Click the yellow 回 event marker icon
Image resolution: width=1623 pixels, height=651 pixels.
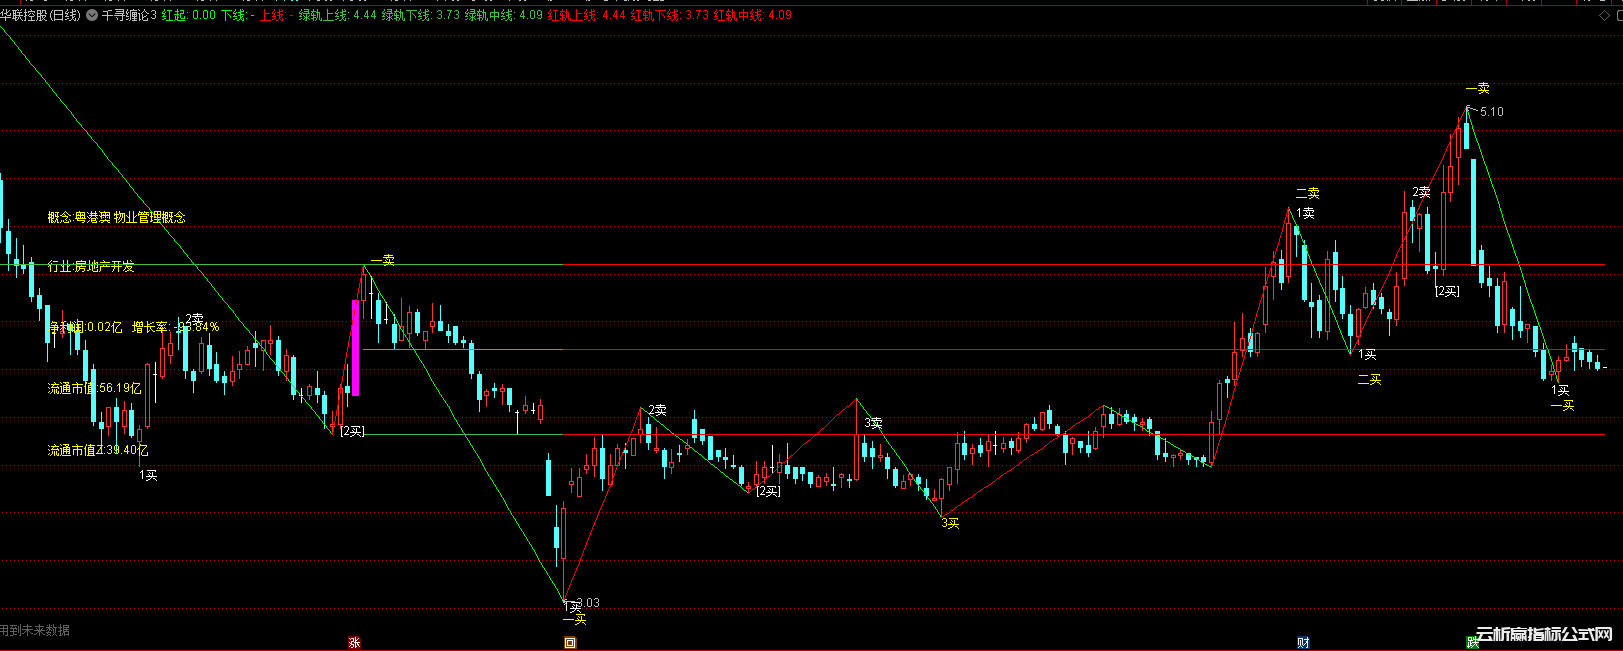(570, 642)
